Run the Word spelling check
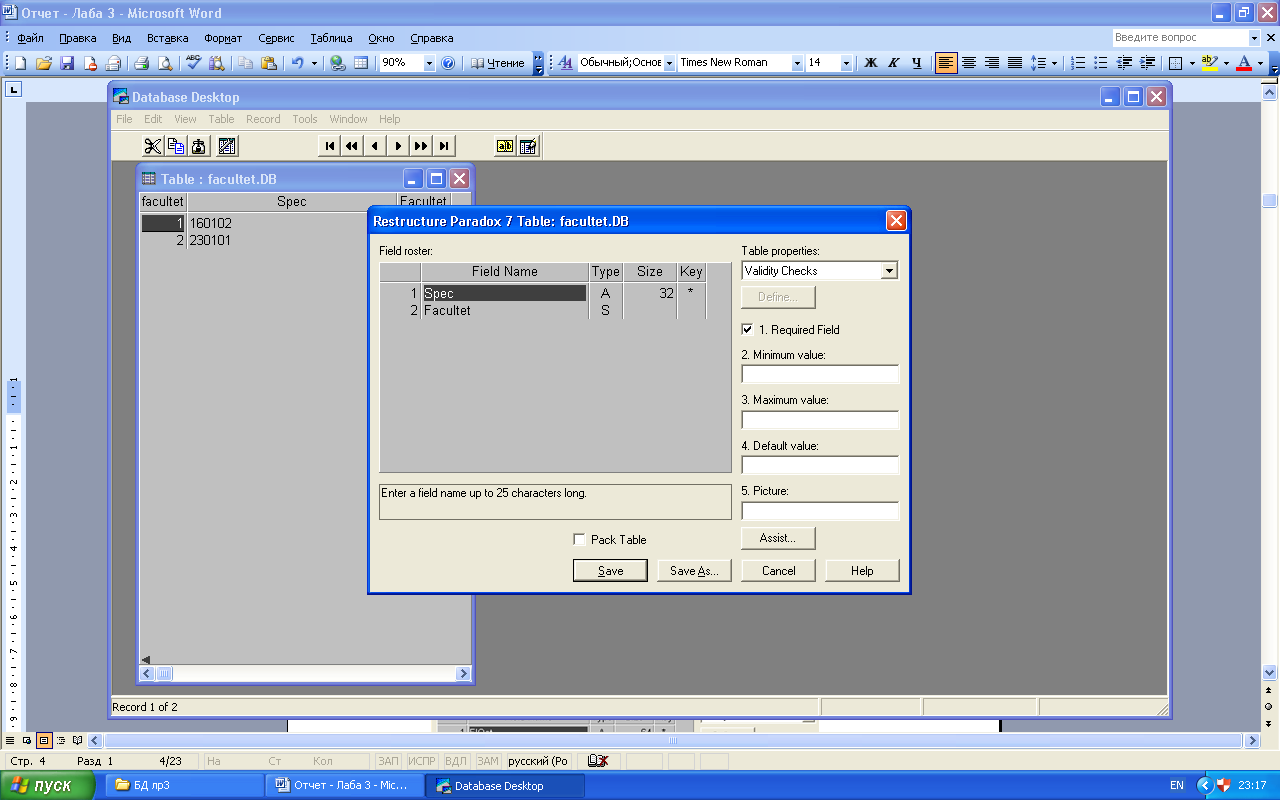Screen dimensions: 1280x800 193,63
